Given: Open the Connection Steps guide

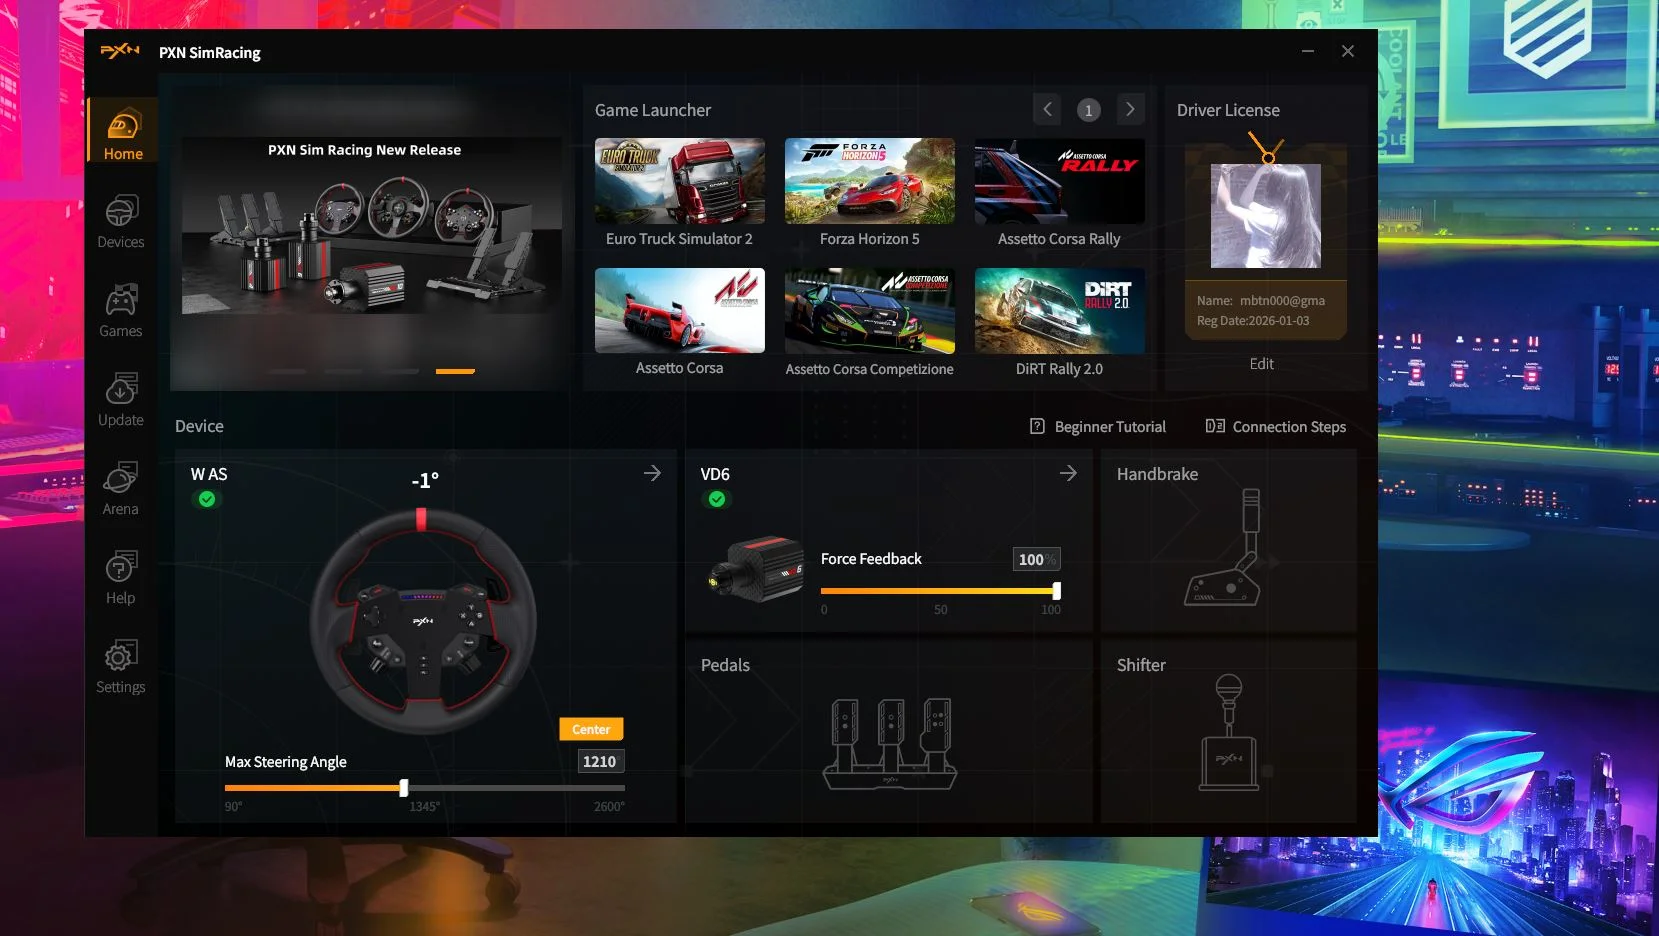Looking at the screenshot, I should point(1275,427).
